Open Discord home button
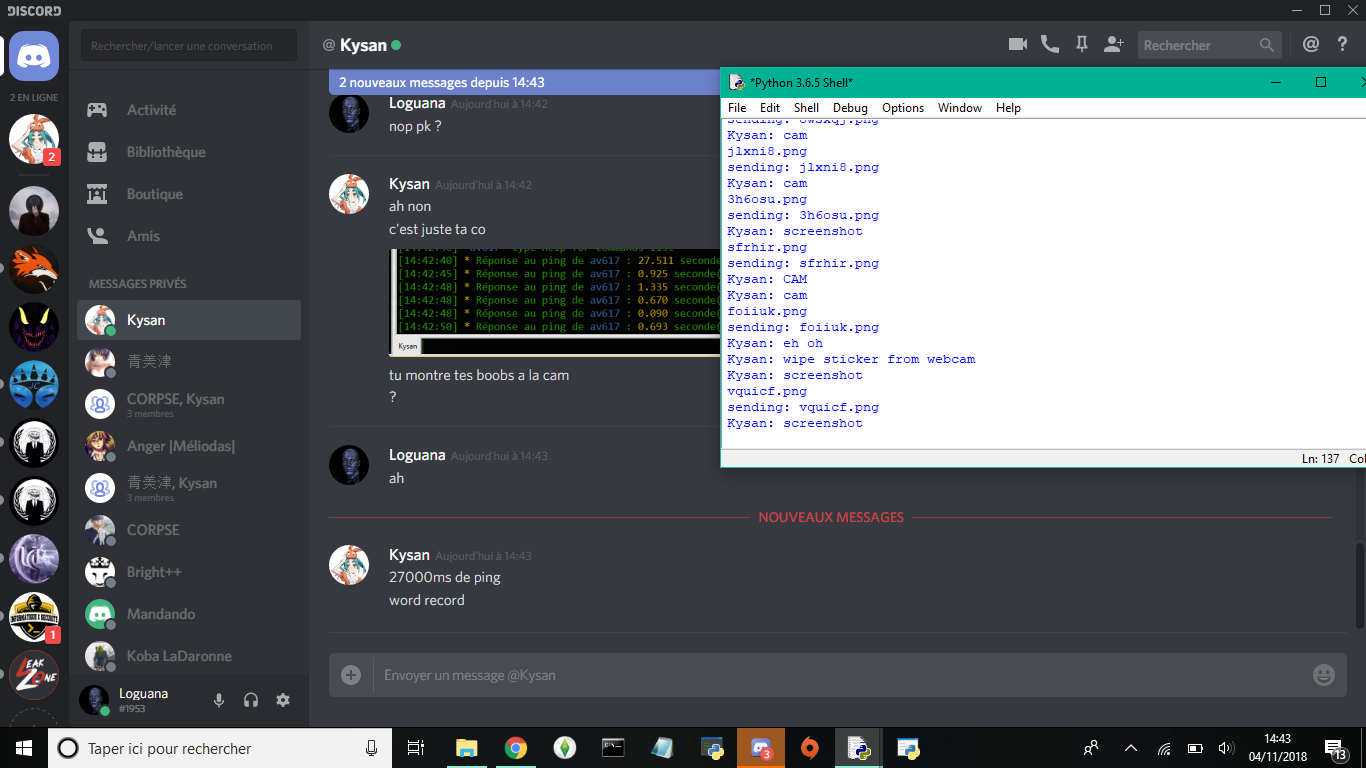The image size is (1366, 768). [x=34, y=56]
